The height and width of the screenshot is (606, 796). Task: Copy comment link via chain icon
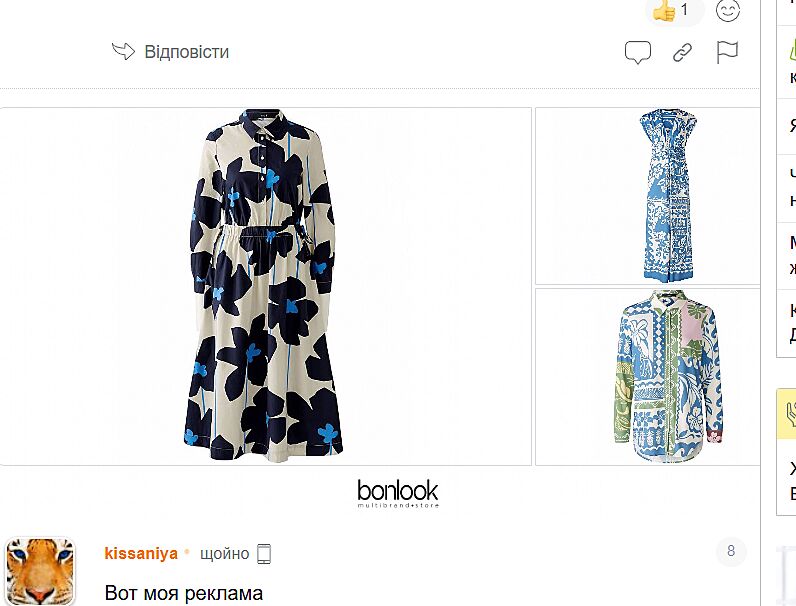point(683,52)
